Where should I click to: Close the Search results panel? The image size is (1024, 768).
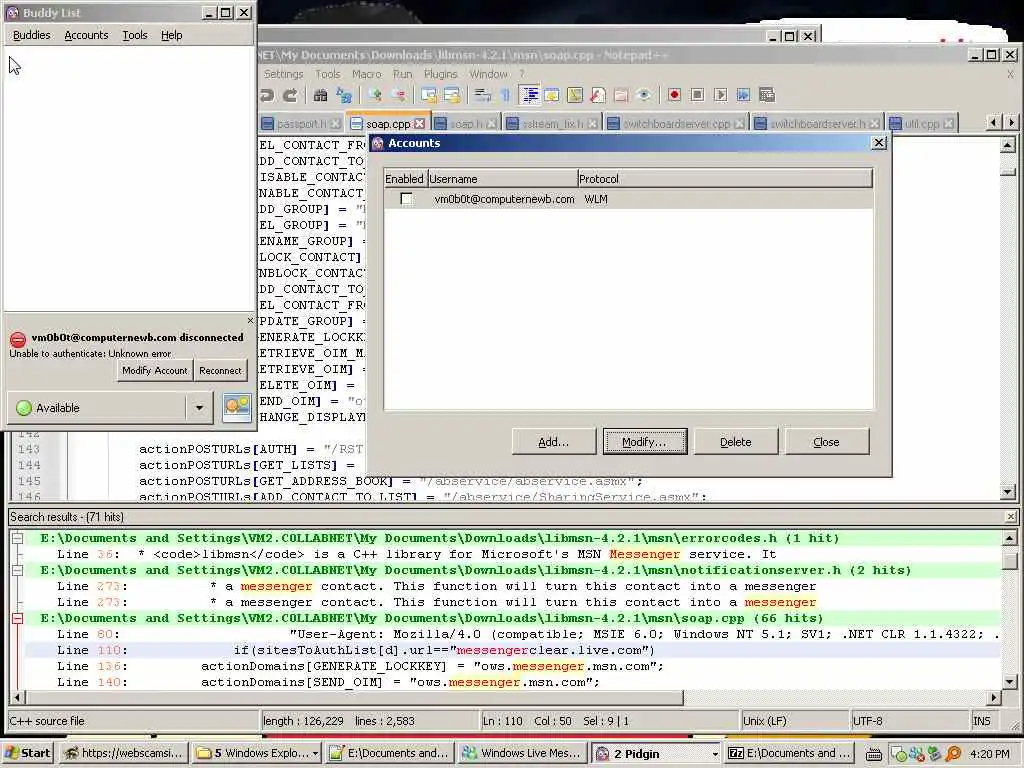tap(1010, 517)
